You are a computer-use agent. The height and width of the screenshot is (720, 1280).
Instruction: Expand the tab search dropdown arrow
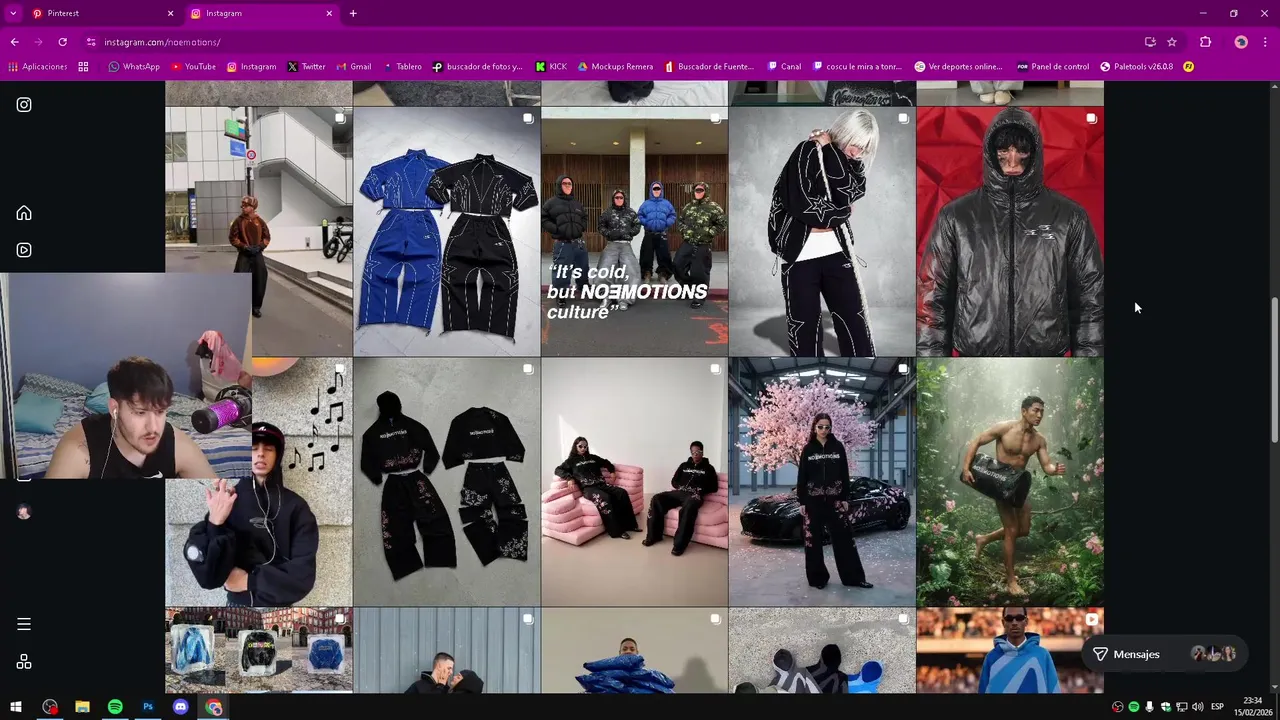point(13,13)
